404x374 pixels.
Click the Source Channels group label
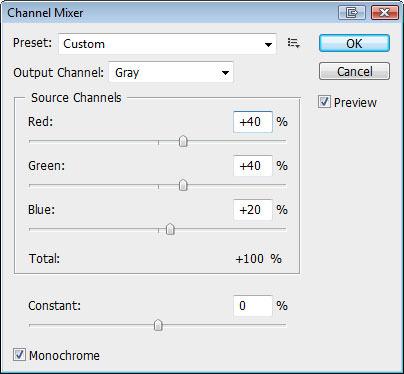76,98
